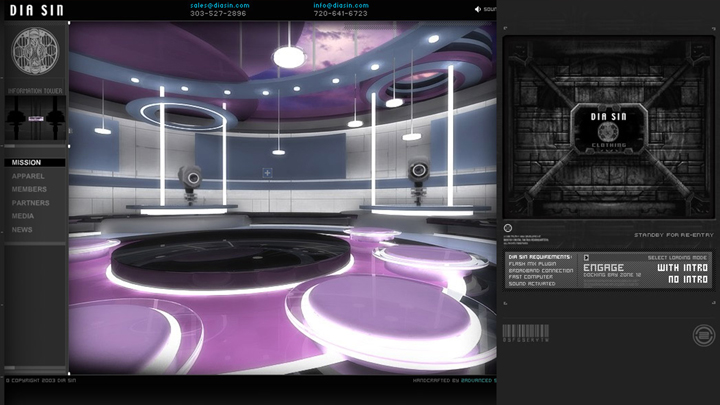Image resolution: width=720 pixels, height=405 pixels.
Task: Click the arrow icon beside Select Loading Mode
Action: (x=586, y=258)
